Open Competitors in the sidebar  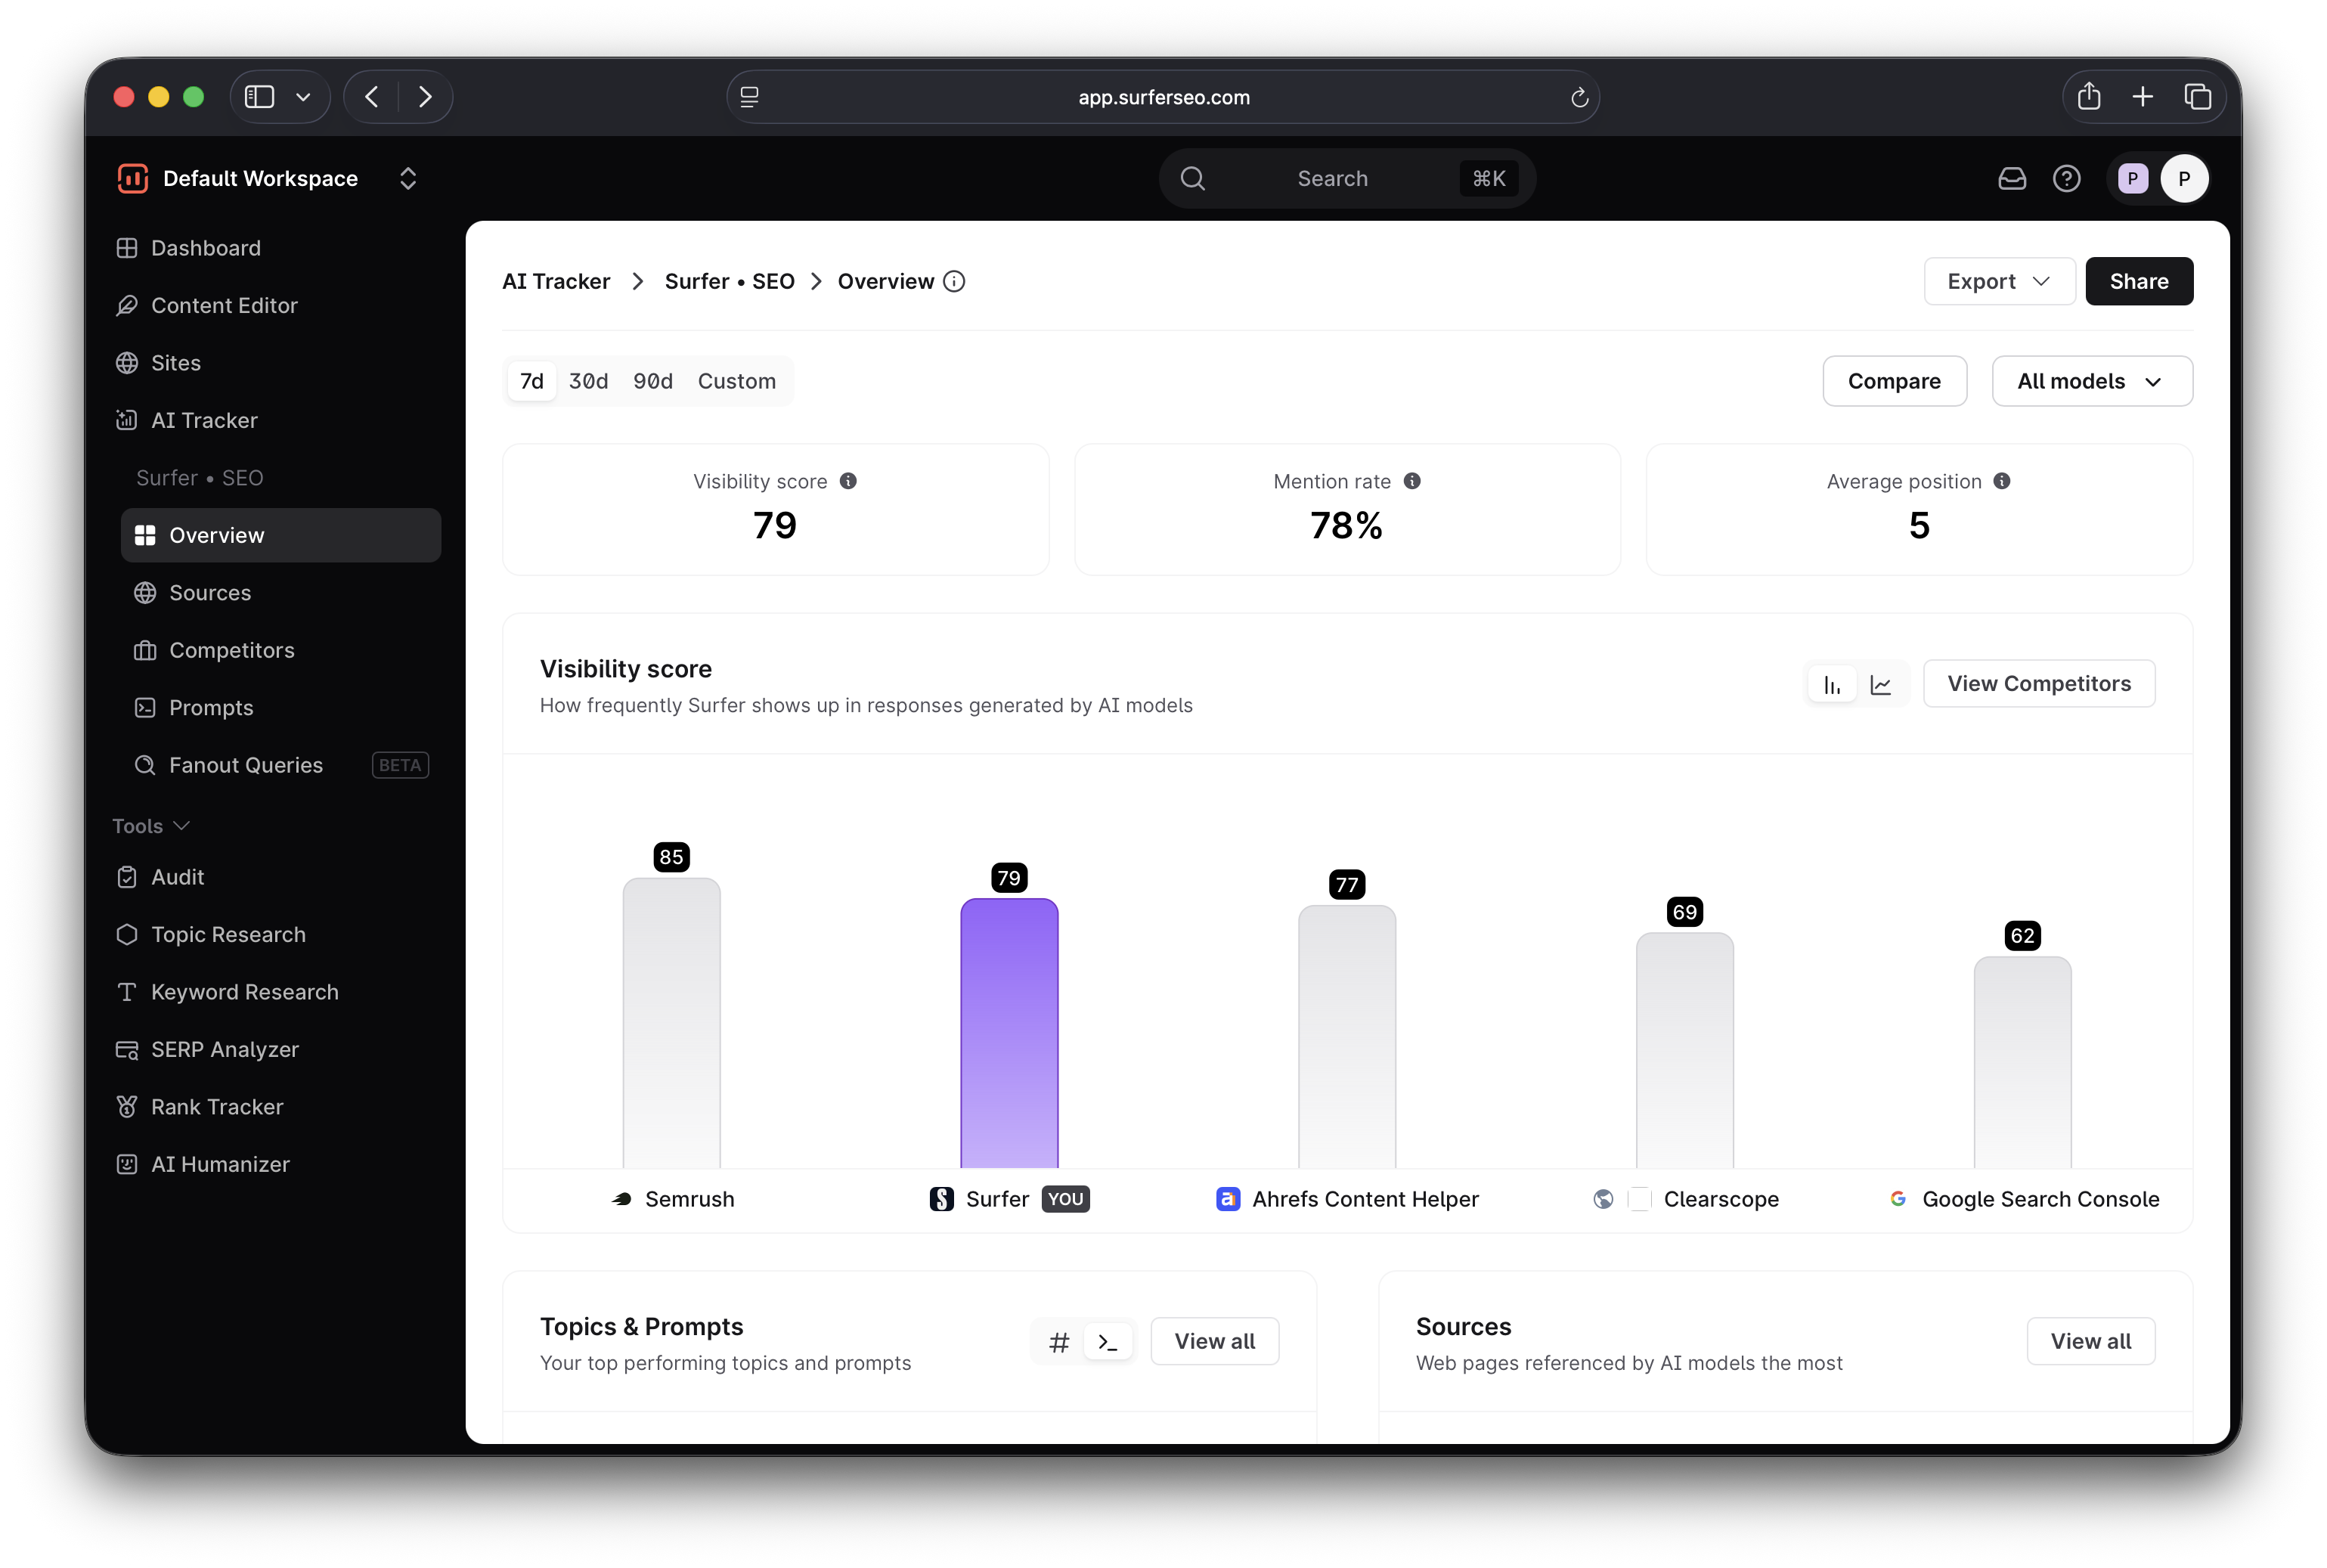pos(231,650)
